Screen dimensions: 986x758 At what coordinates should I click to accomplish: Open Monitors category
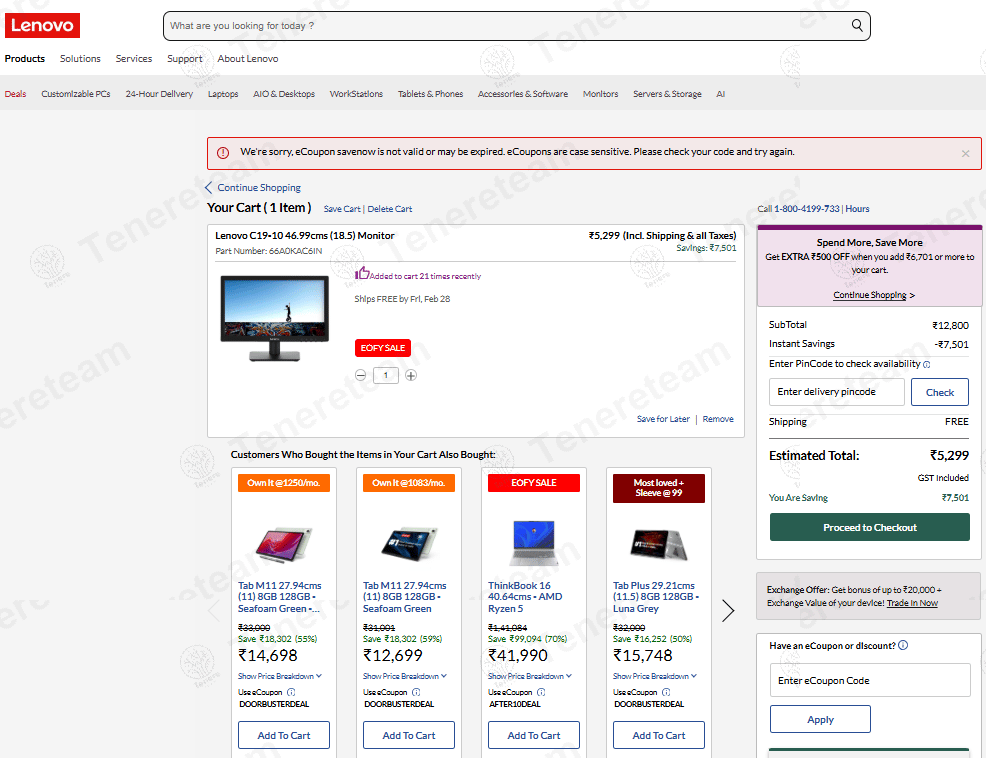[601, 94]
